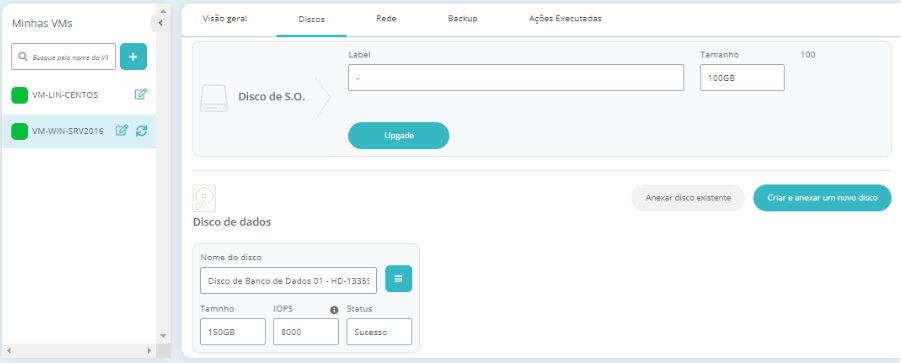The width and height of the screenshot is (901, 363).
Task: Switch to the Visão geral tab
Action: pos(225,18)
